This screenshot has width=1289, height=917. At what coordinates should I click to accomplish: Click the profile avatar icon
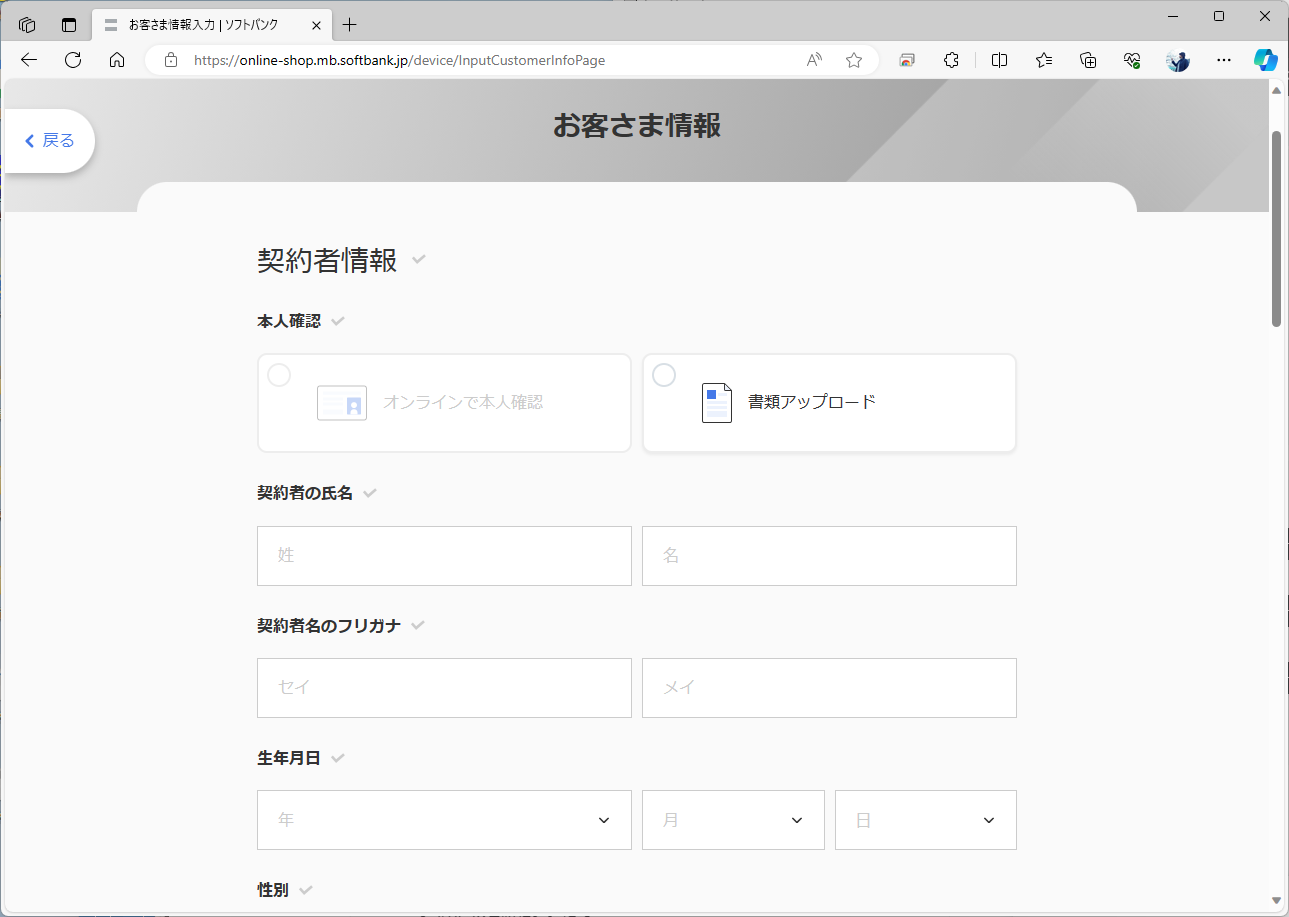click(x=1177, y=60)
